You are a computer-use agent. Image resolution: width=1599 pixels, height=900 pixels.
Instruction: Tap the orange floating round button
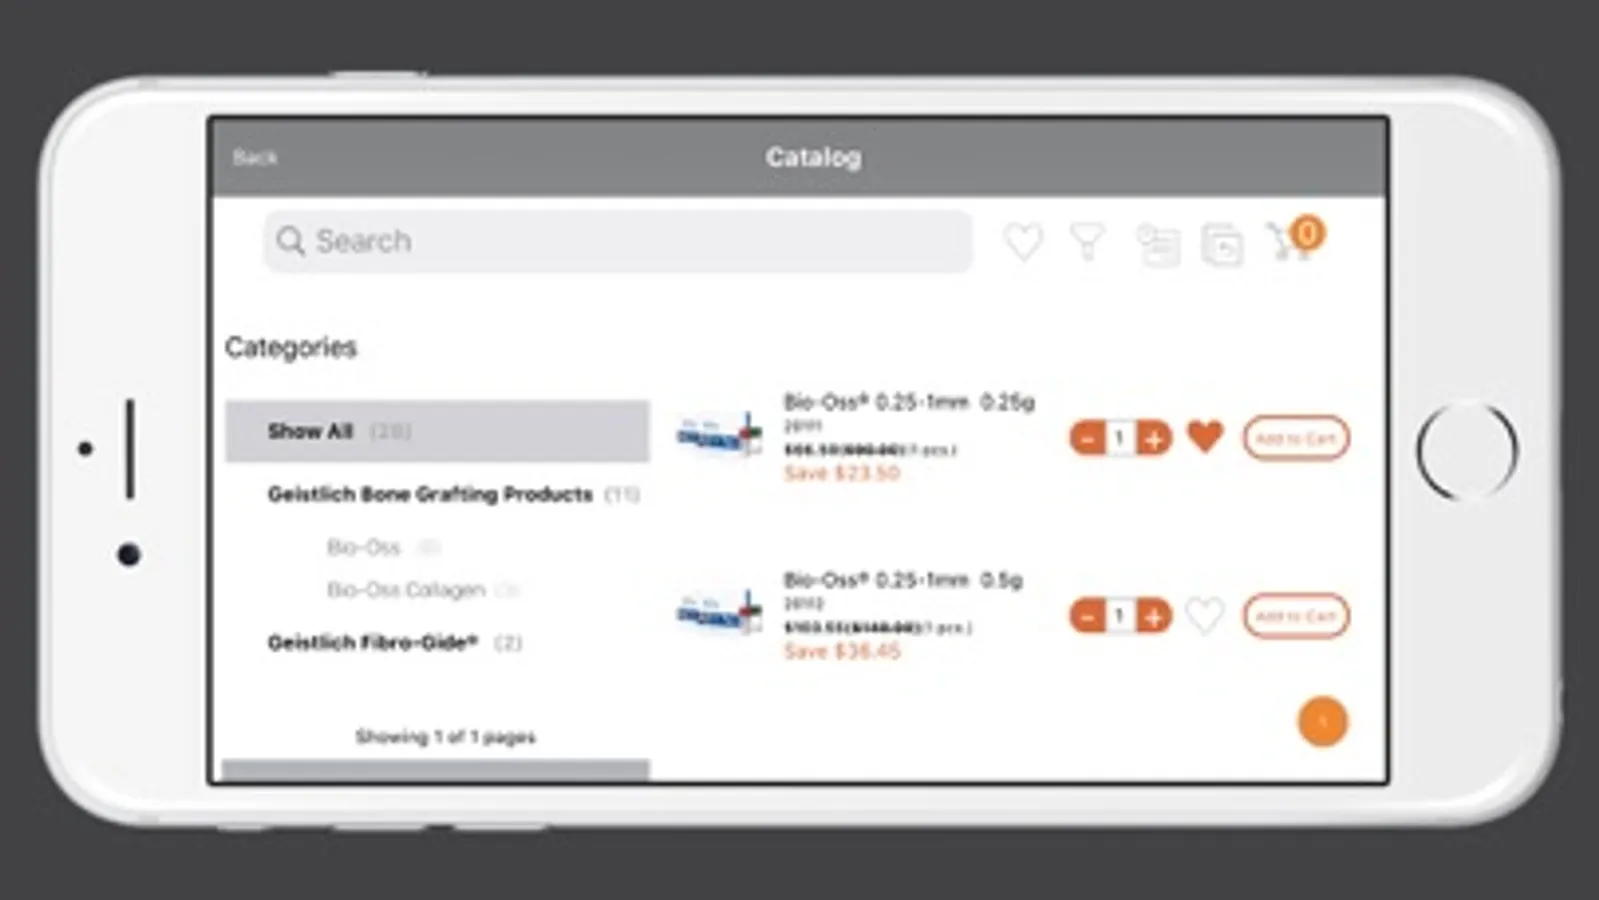[x=1323, y=721]
